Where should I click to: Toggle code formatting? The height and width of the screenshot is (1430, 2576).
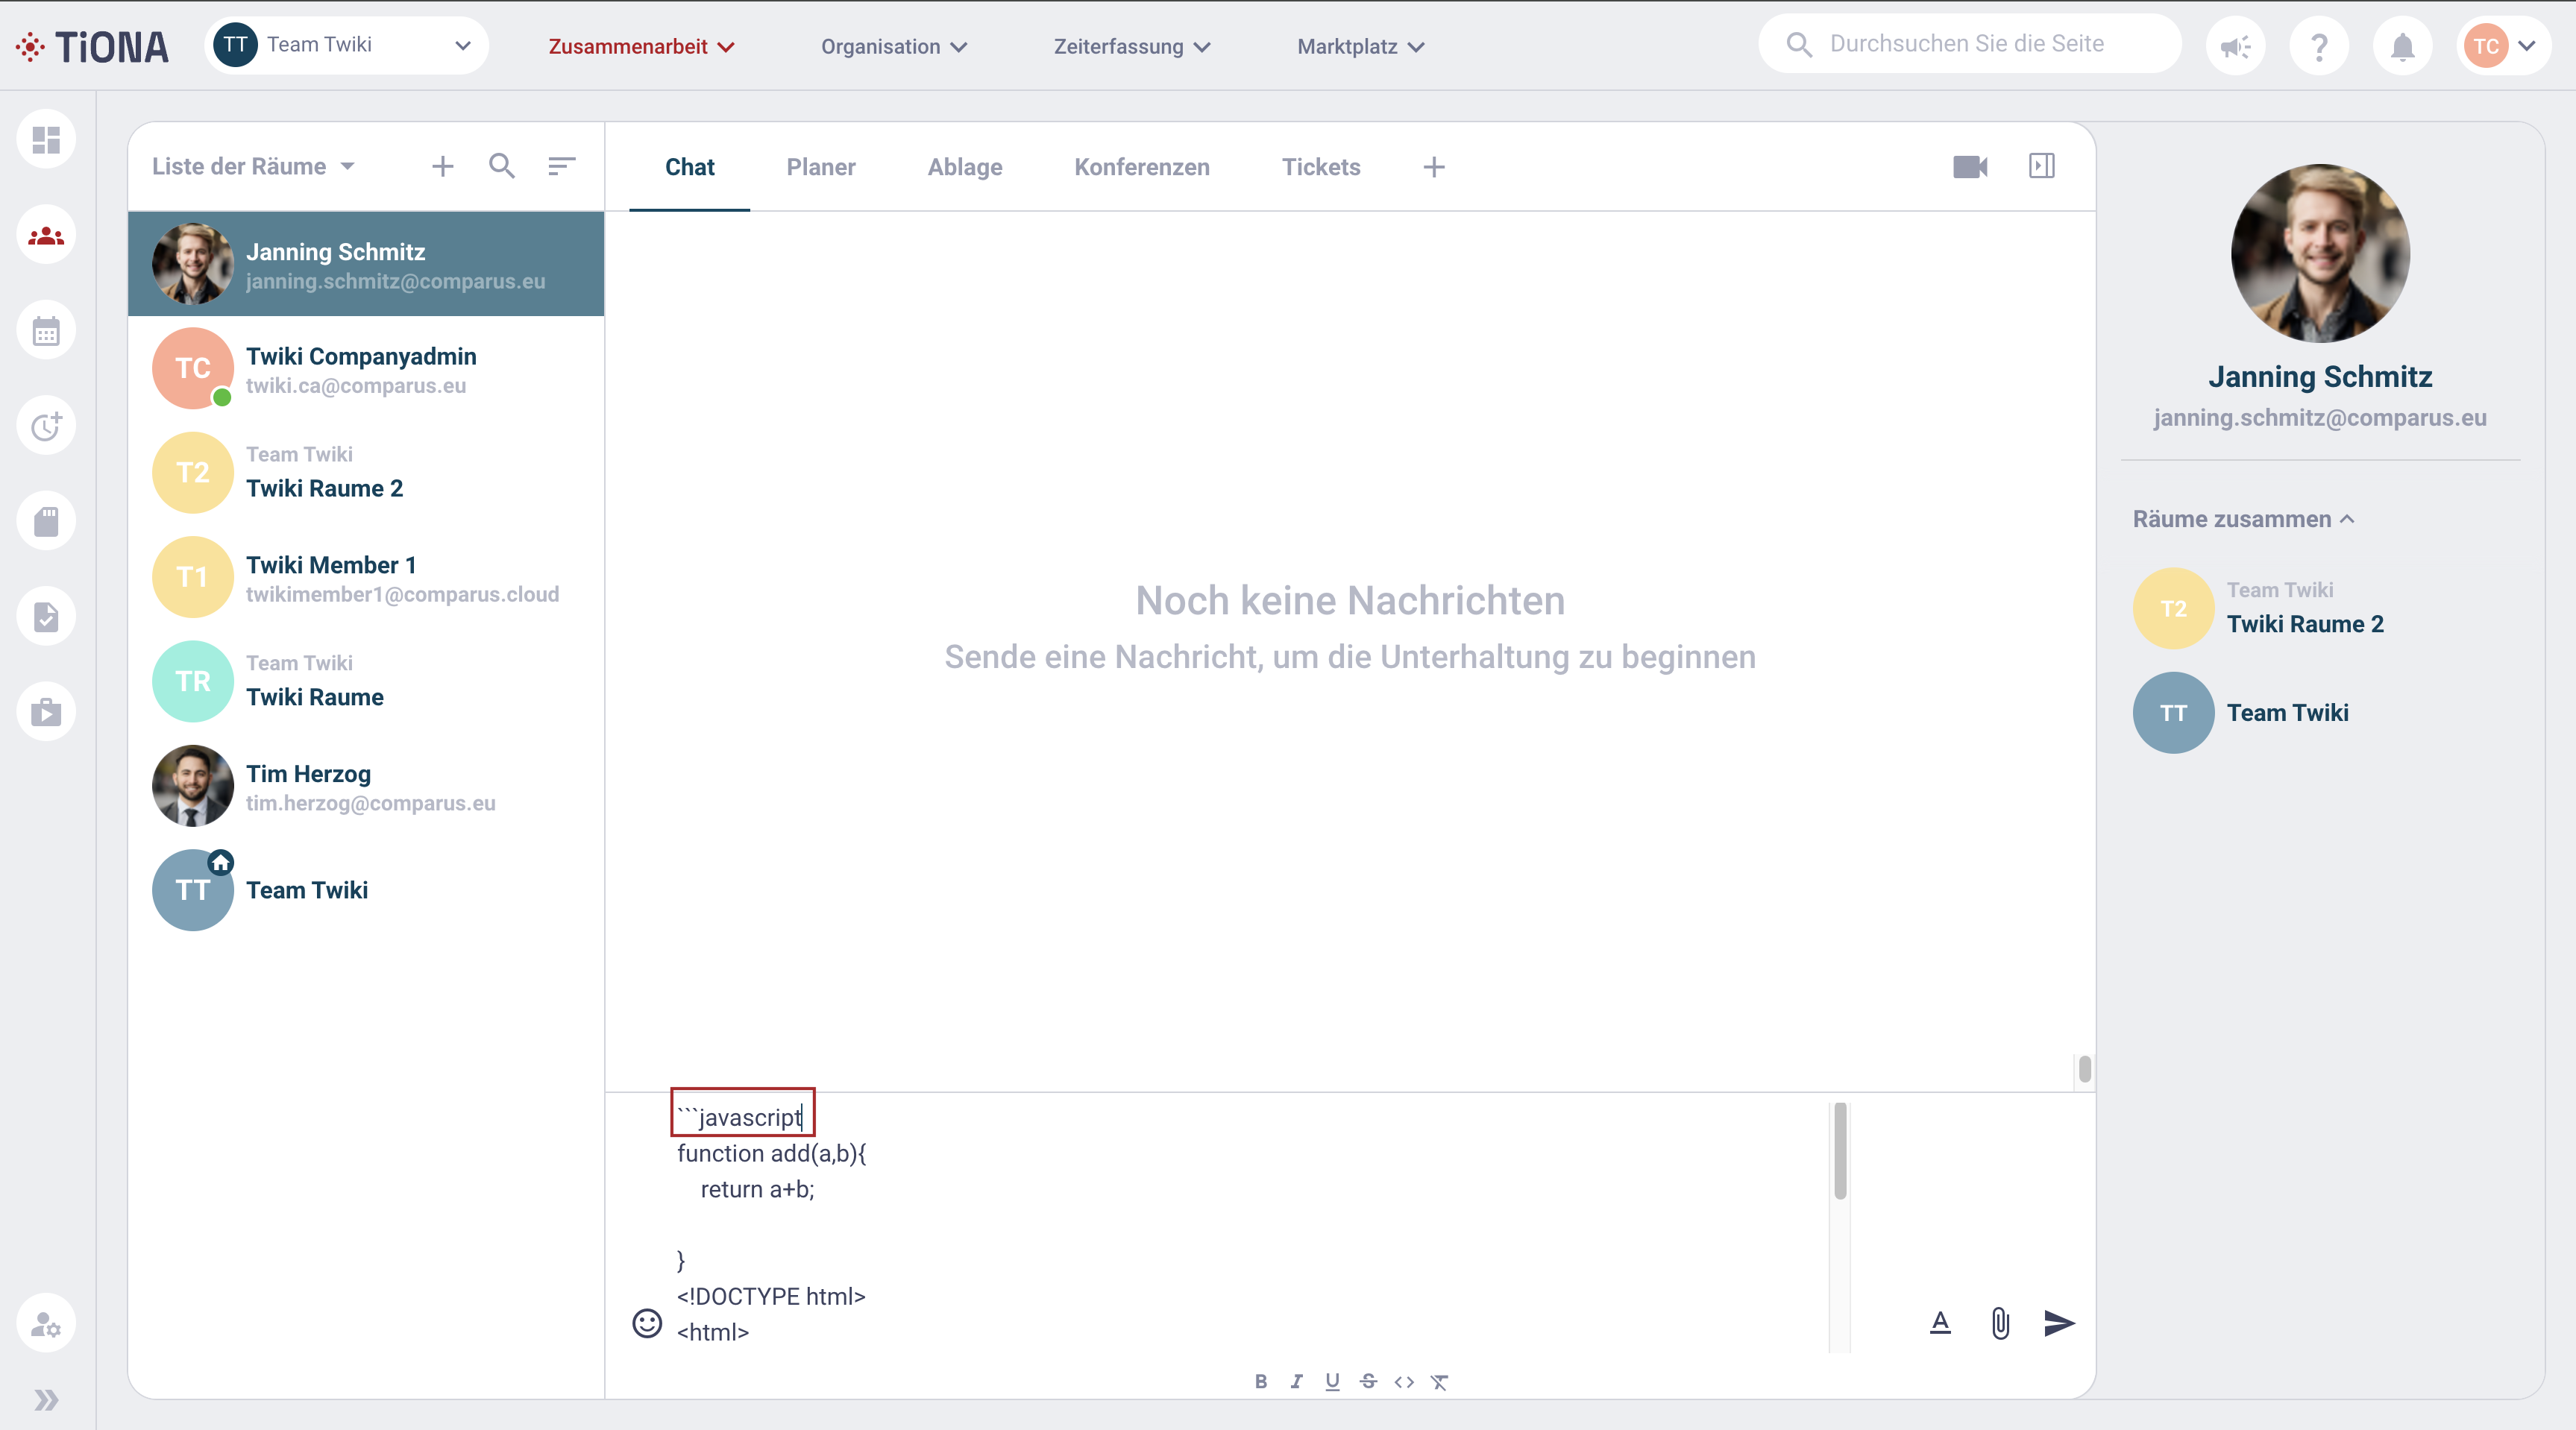click(x=1404, y=1382)
